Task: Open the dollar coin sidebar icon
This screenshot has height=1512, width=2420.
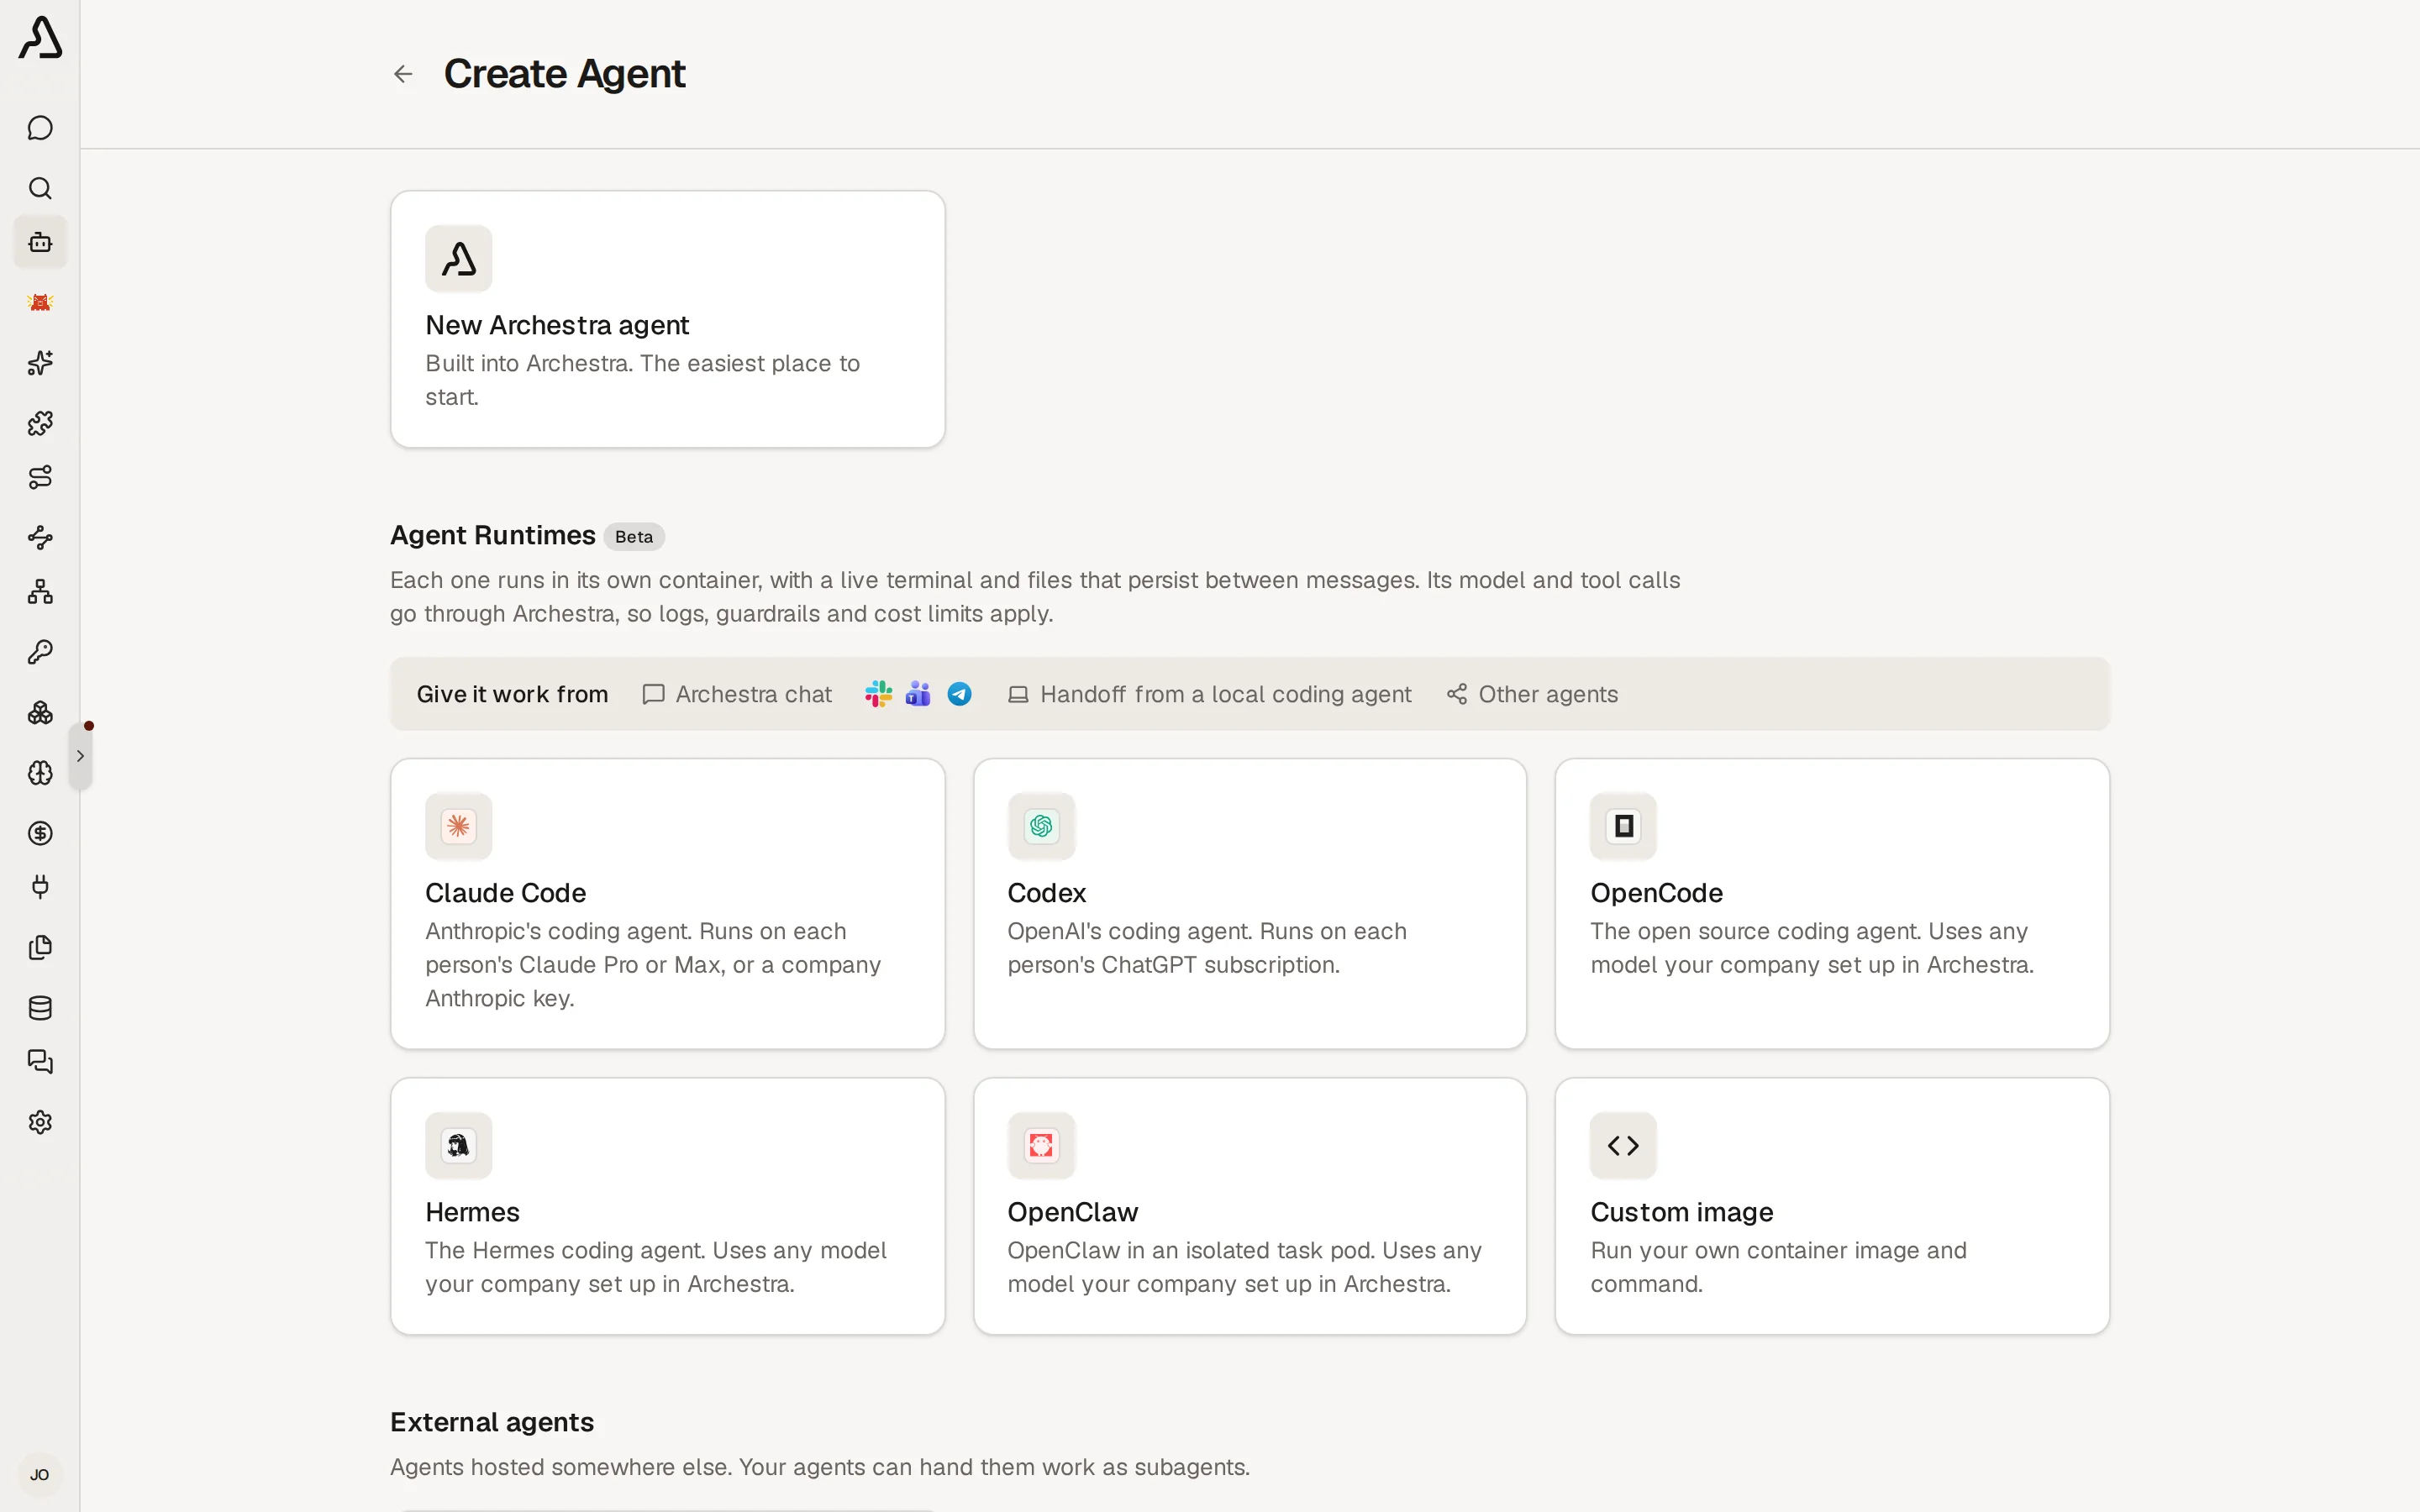Action: pyautogui.click(x=40, y=833)
